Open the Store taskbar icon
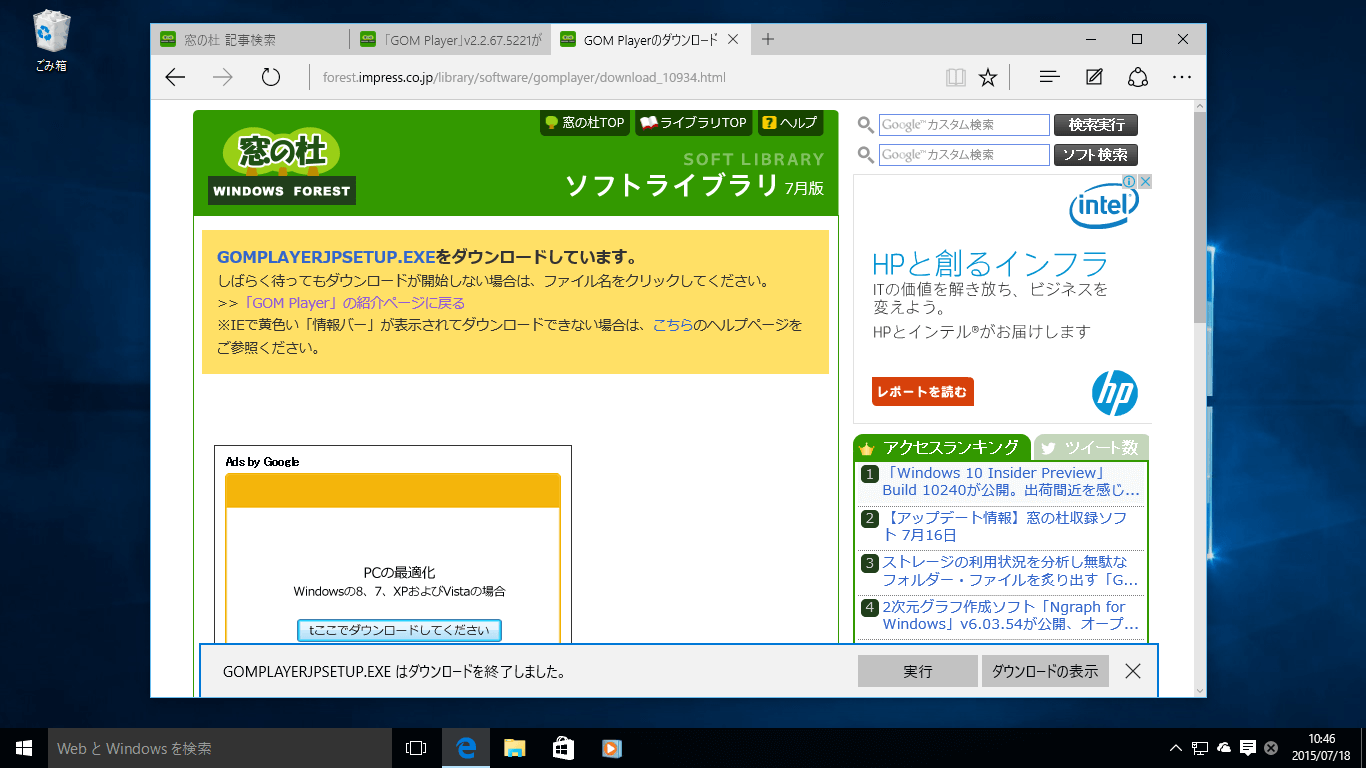Viewport: 1366px width, 768px height. click(x=563, y=748)
